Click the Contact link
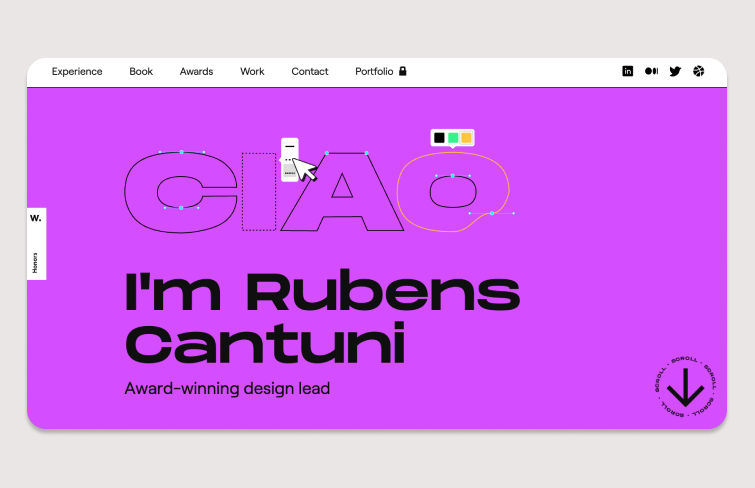The height and width of the screenshot is (488, 755). (x=310, y=72)
